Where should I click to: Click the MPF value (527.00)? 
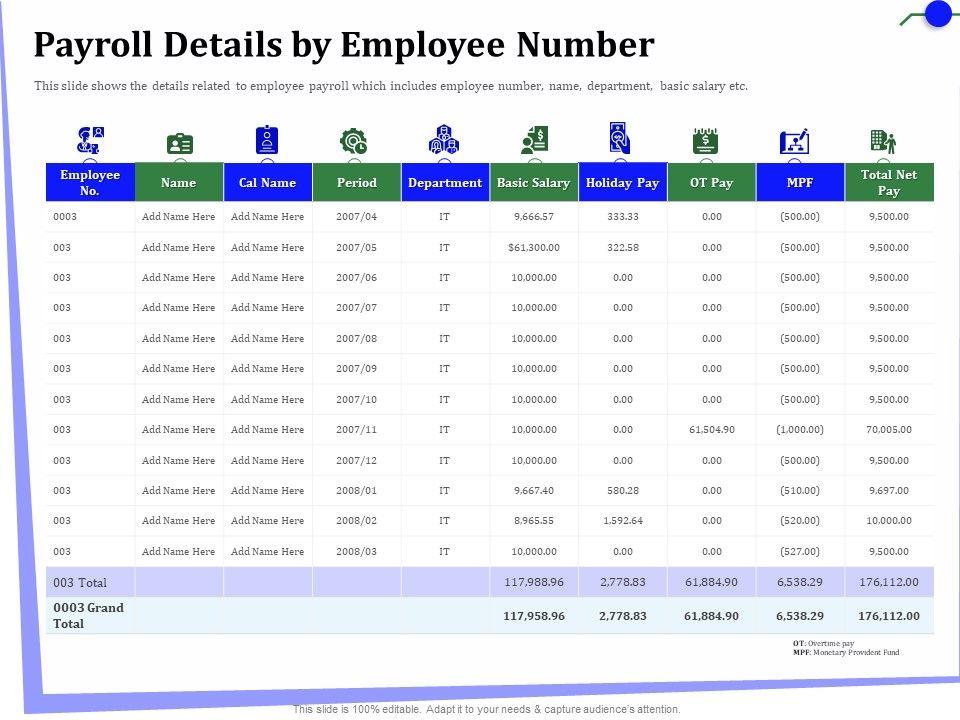click(x=800, y=552)
